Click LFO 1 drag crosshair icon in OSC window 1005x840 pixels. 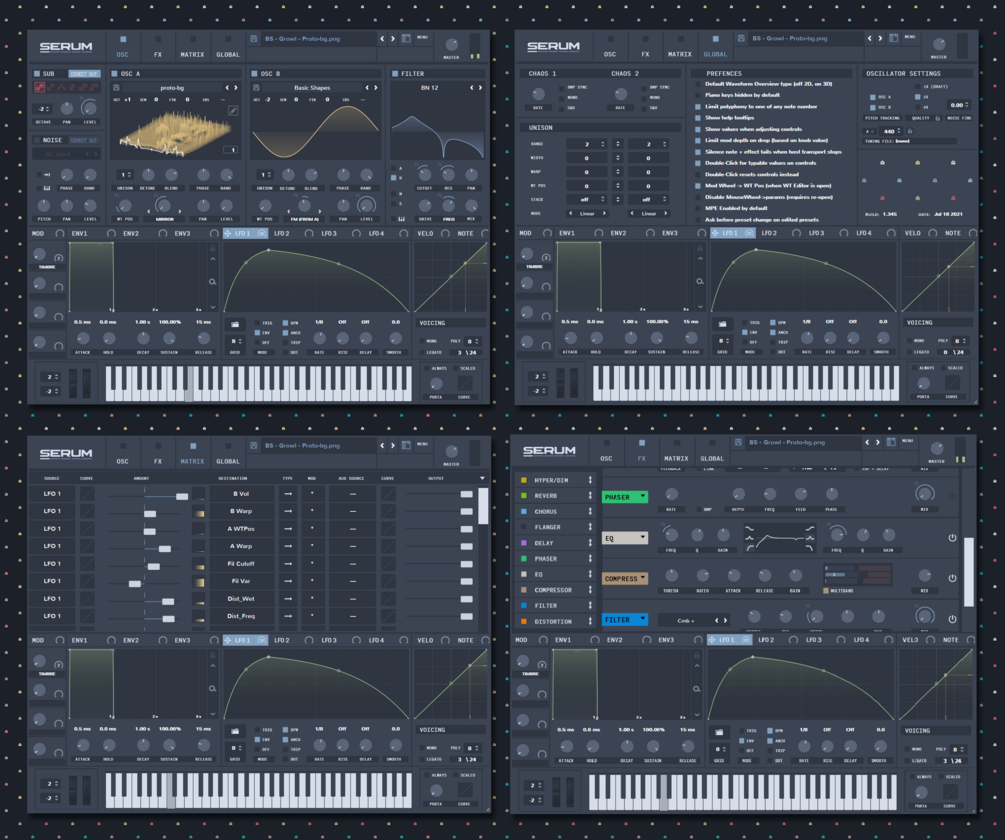(228, 233)
